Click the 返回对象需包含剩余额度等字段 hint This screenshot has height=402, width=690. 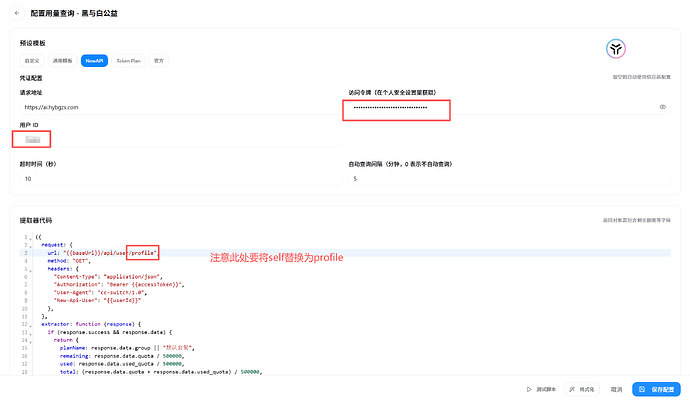(637, 220)
